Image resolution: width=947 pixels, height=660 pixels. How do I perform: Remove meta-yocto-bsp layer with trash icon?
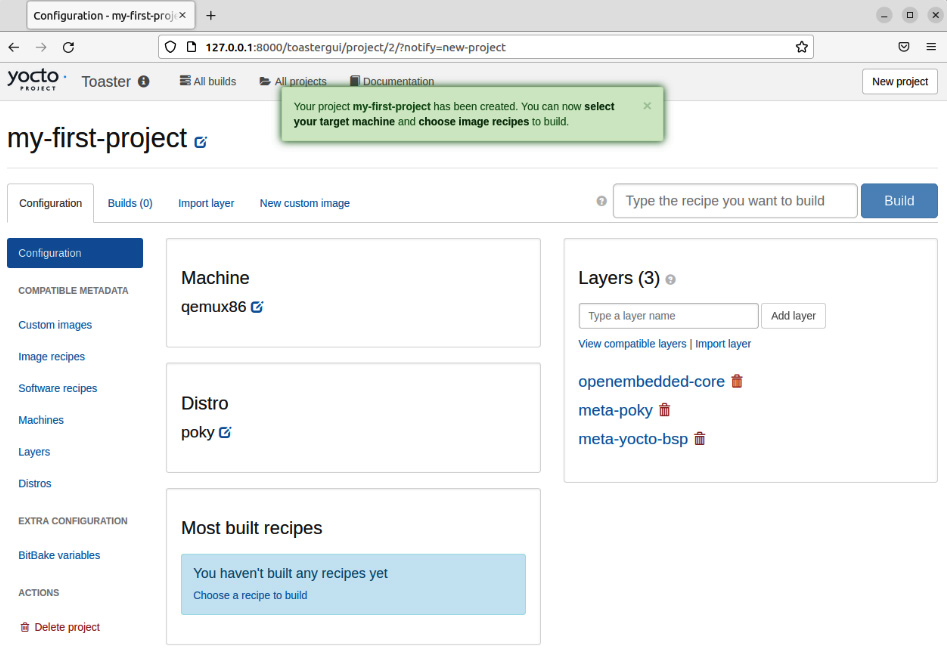699,438
